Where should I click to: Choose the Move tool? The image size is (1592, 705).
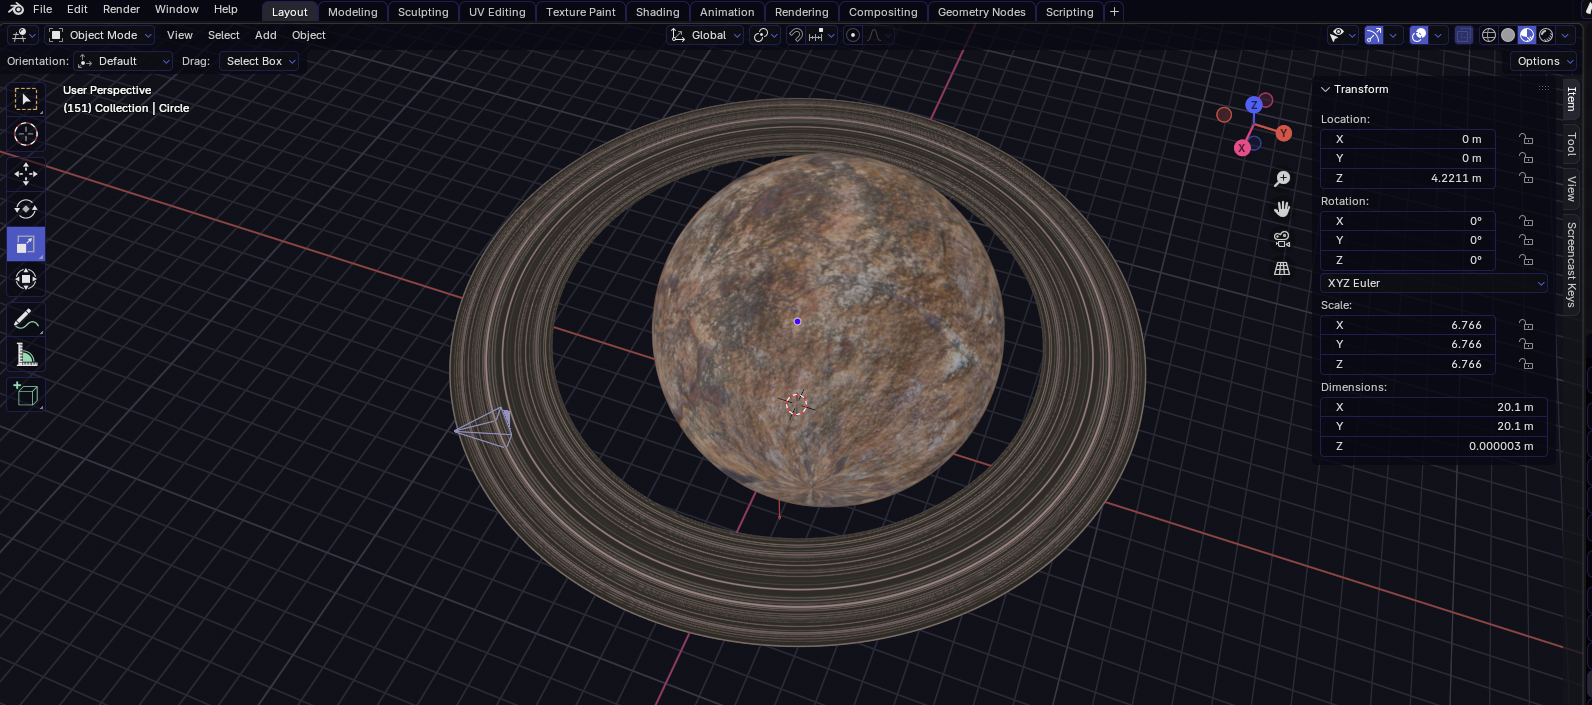(26, 174)
